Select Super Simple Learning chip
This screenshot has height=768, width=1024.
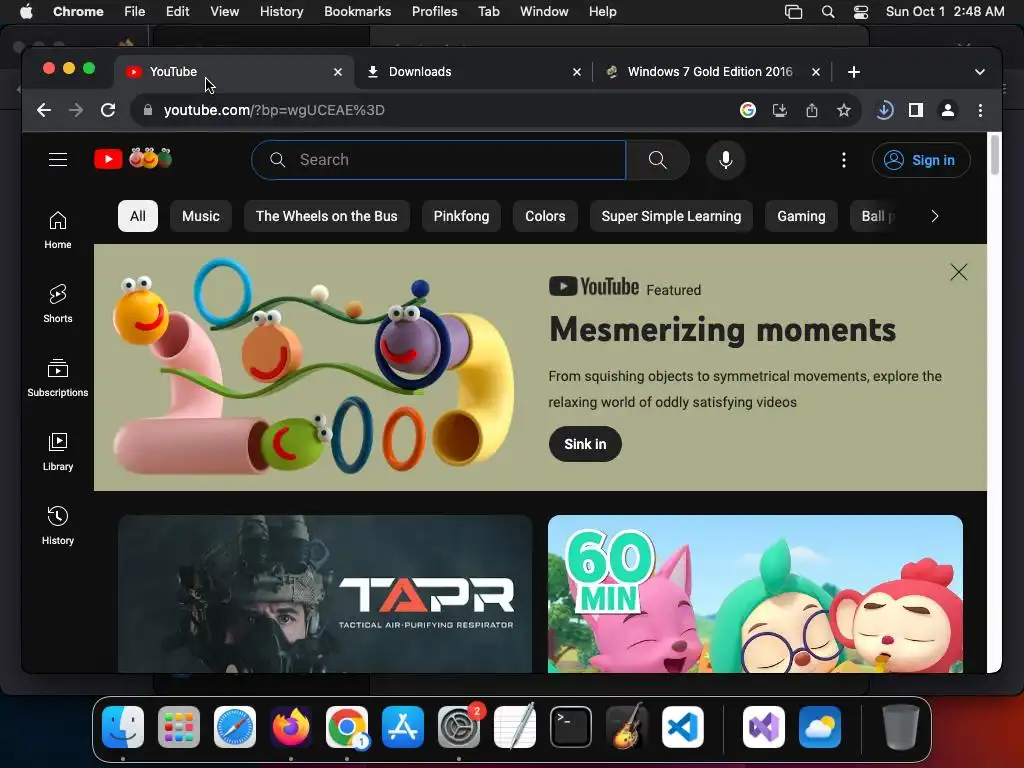[671, 216]
